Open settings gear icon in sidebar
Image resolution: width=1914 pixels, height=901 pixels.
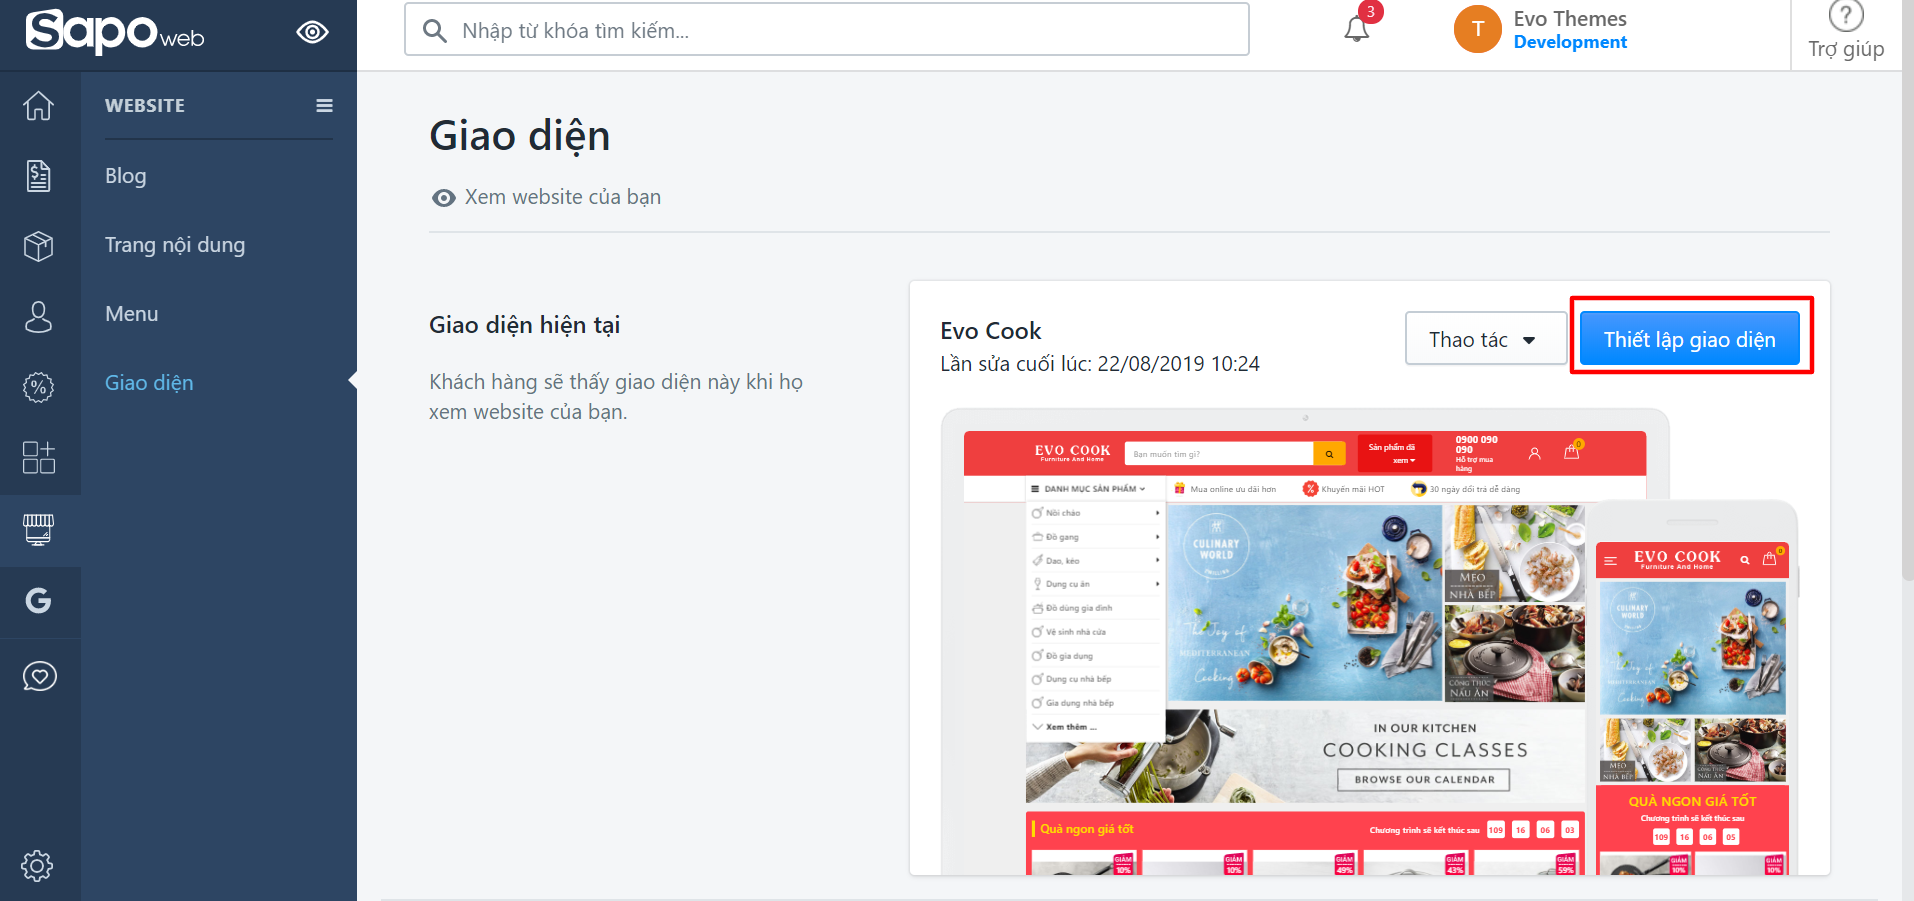point(38,866)
